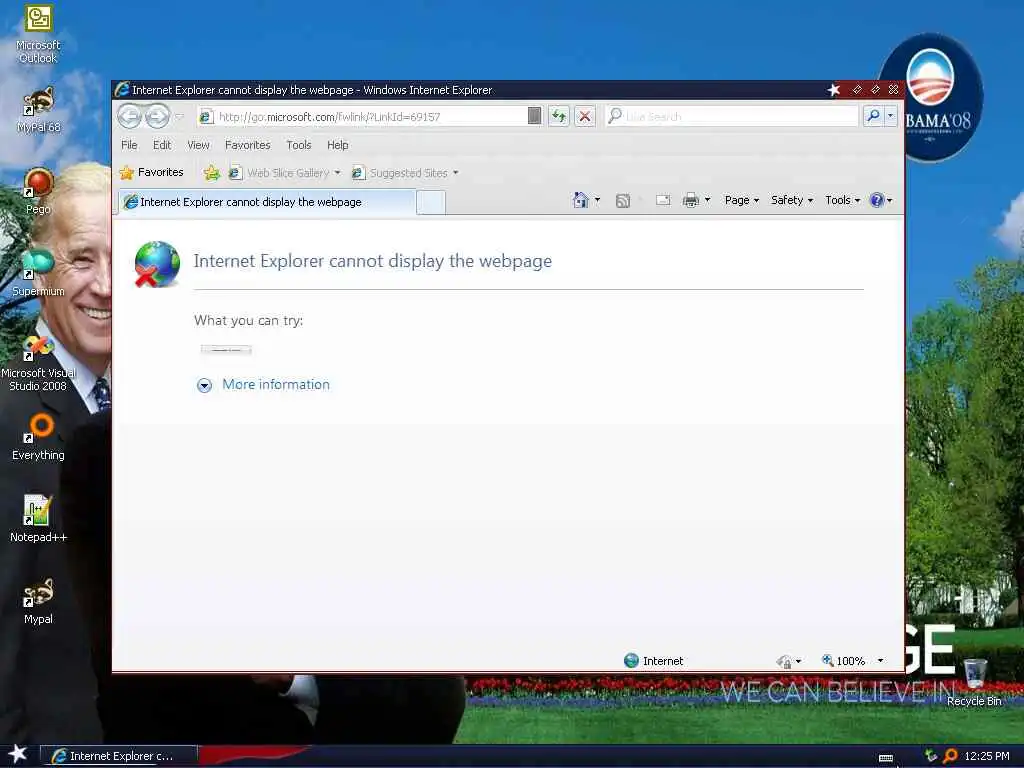Click the Back navigation arrow in Internet Explorer

pos(130,116)
